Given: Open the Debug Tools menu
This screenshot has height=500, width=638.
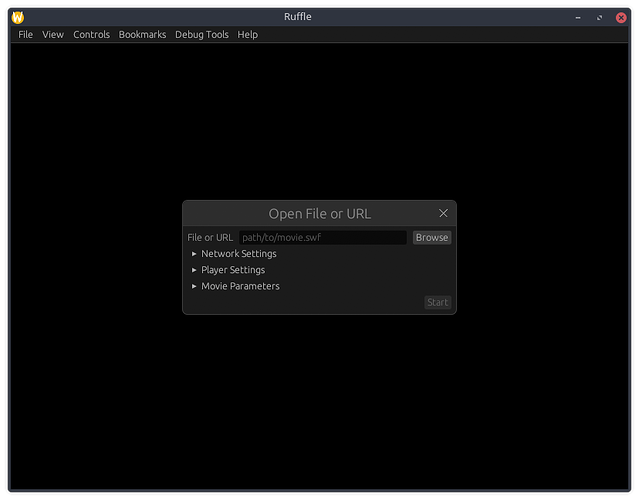Looking at the screenshot, I should click(x=202, y=35).
